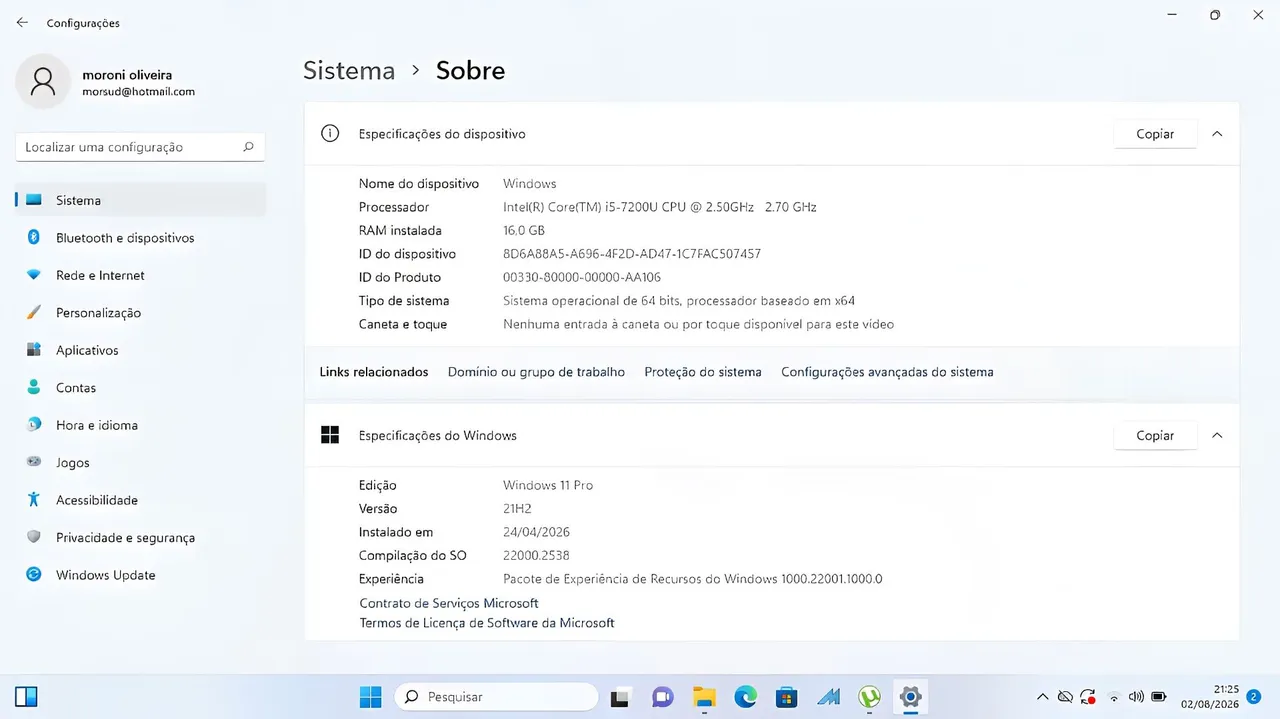Open File Explorer from the taskbar

704,696
